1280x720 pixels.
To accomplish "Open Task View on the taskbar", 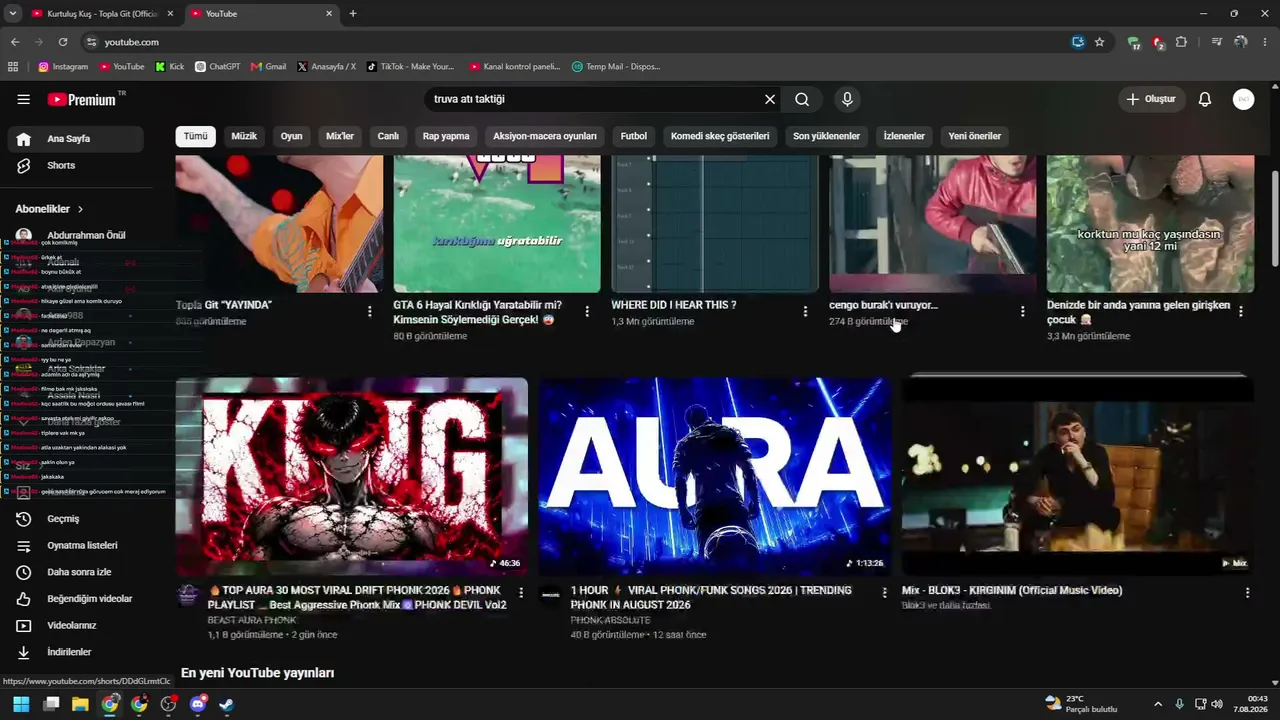I will click(x=51, y=704).
